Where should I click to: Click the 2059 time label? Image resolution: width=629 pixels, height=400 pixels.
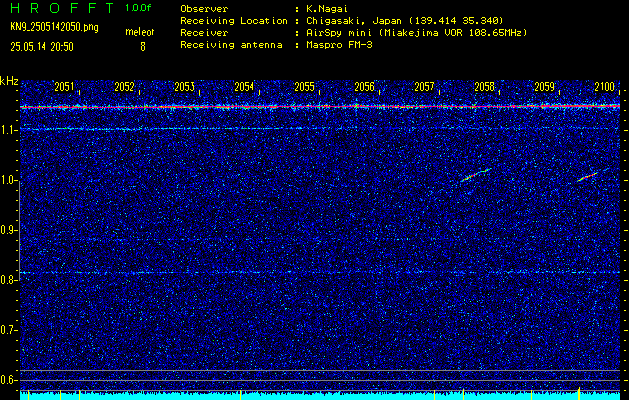tap(545, 87)
